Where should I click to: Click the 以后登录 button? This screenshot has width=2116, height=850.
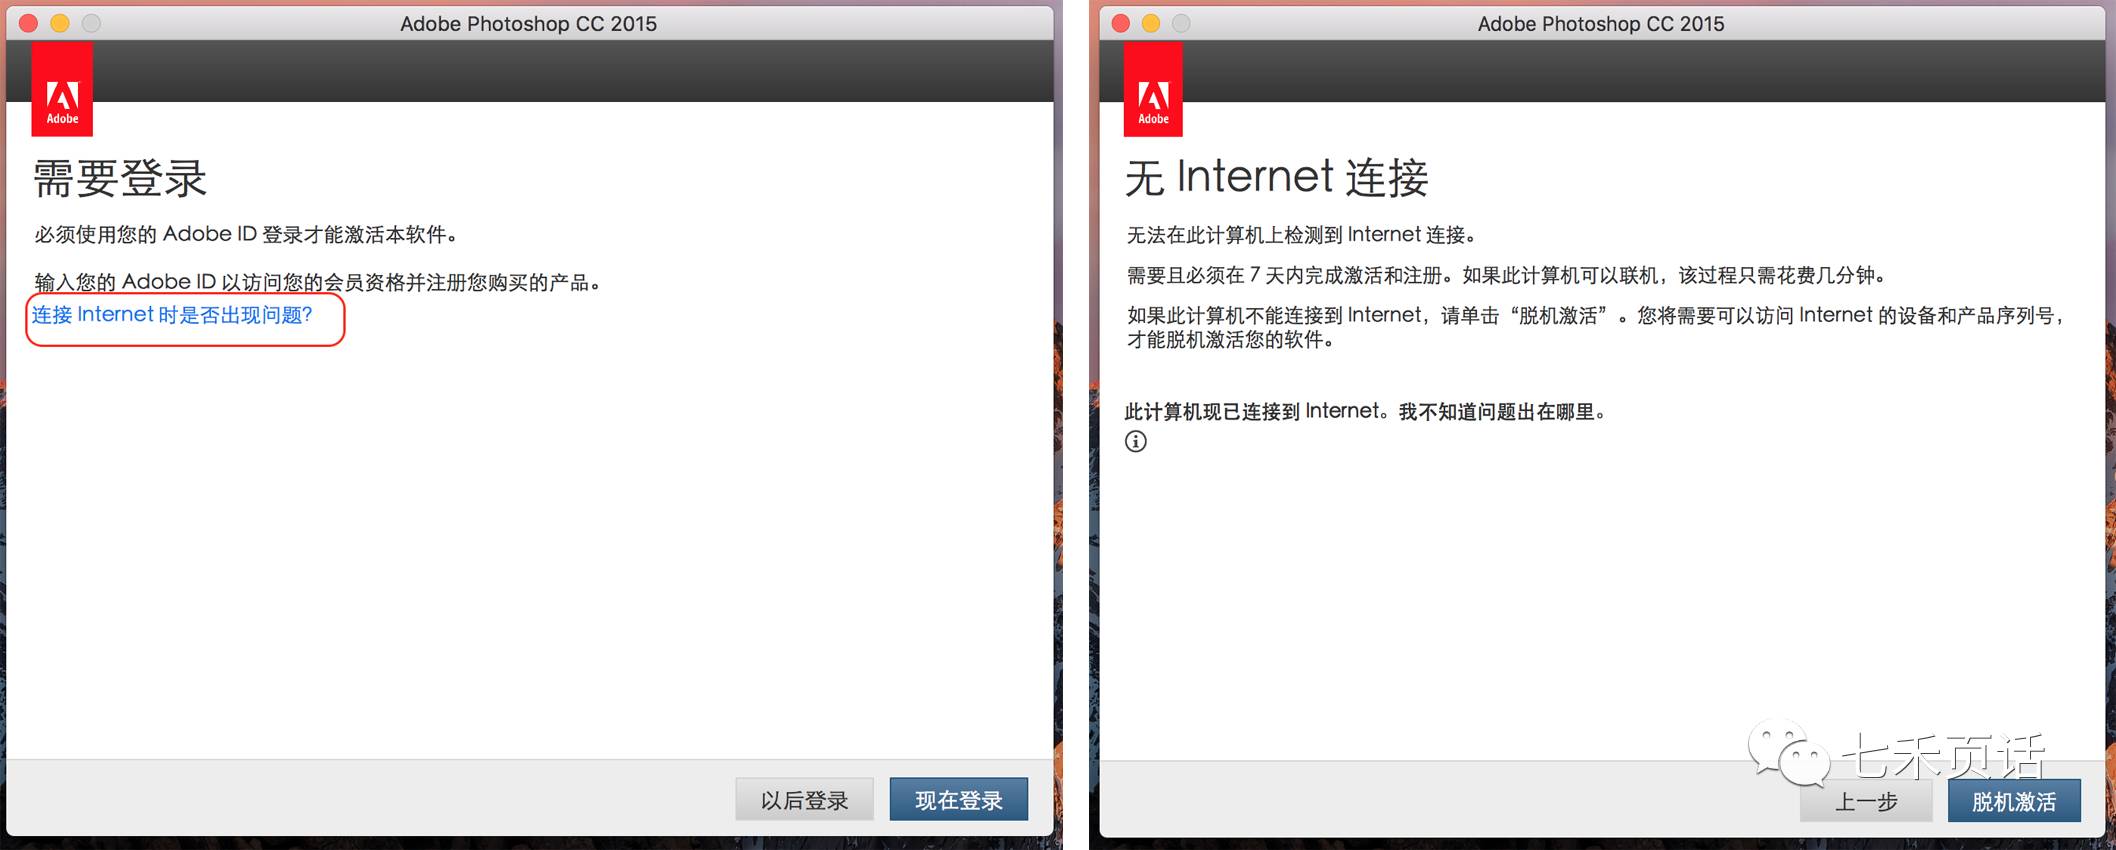pos(804,800)
